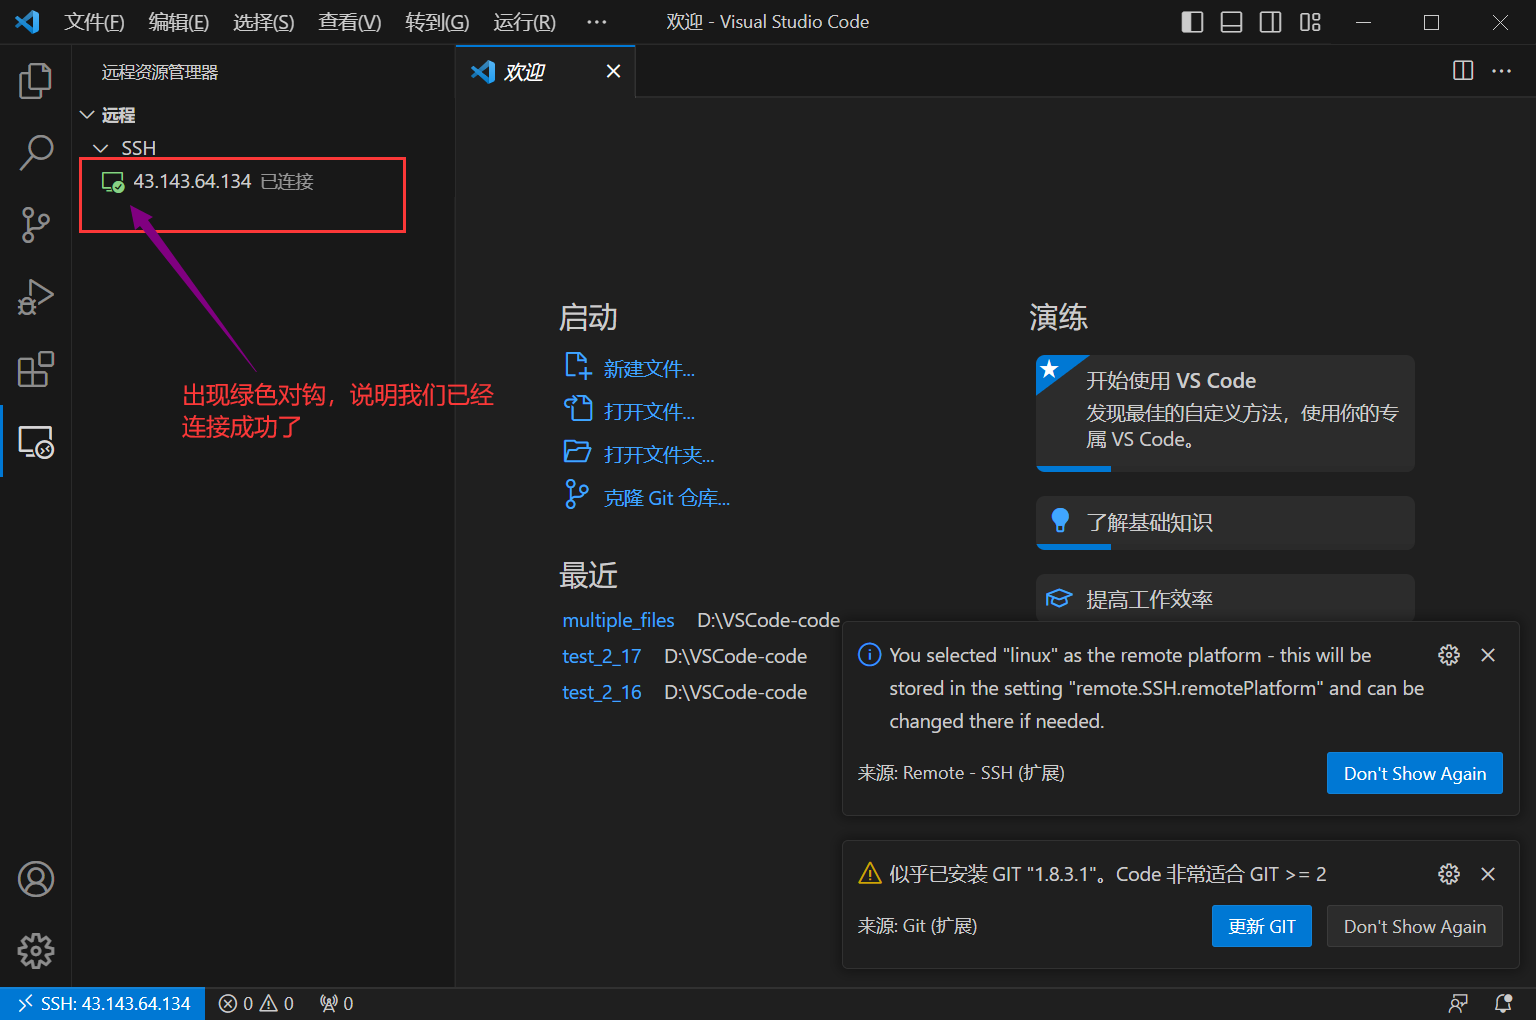
Task: Open editor More Actions ellipsis
Action: [x=1501, y=71]
